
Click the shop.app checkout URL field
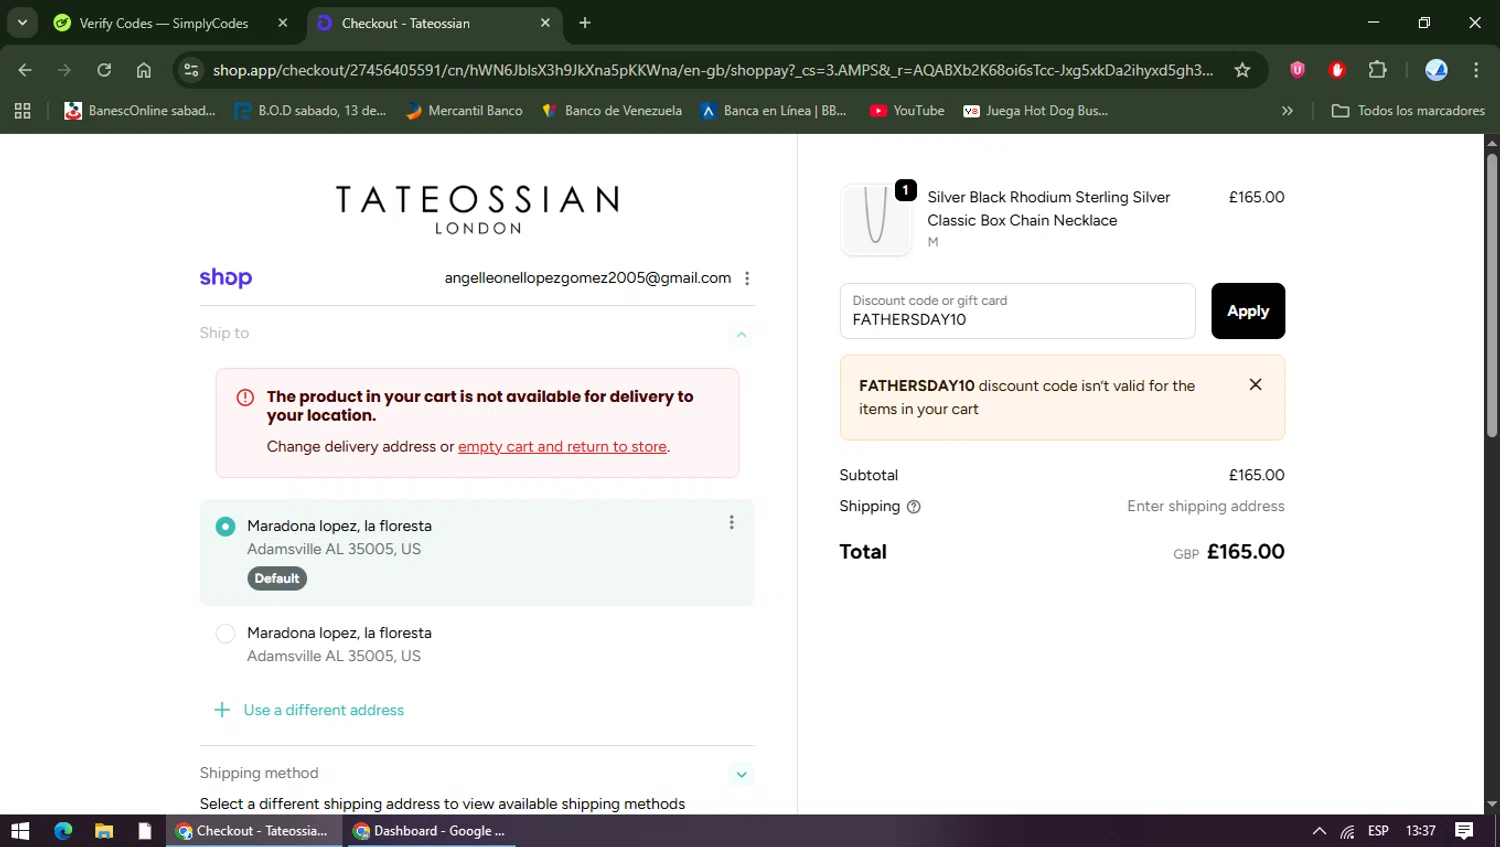712,70
